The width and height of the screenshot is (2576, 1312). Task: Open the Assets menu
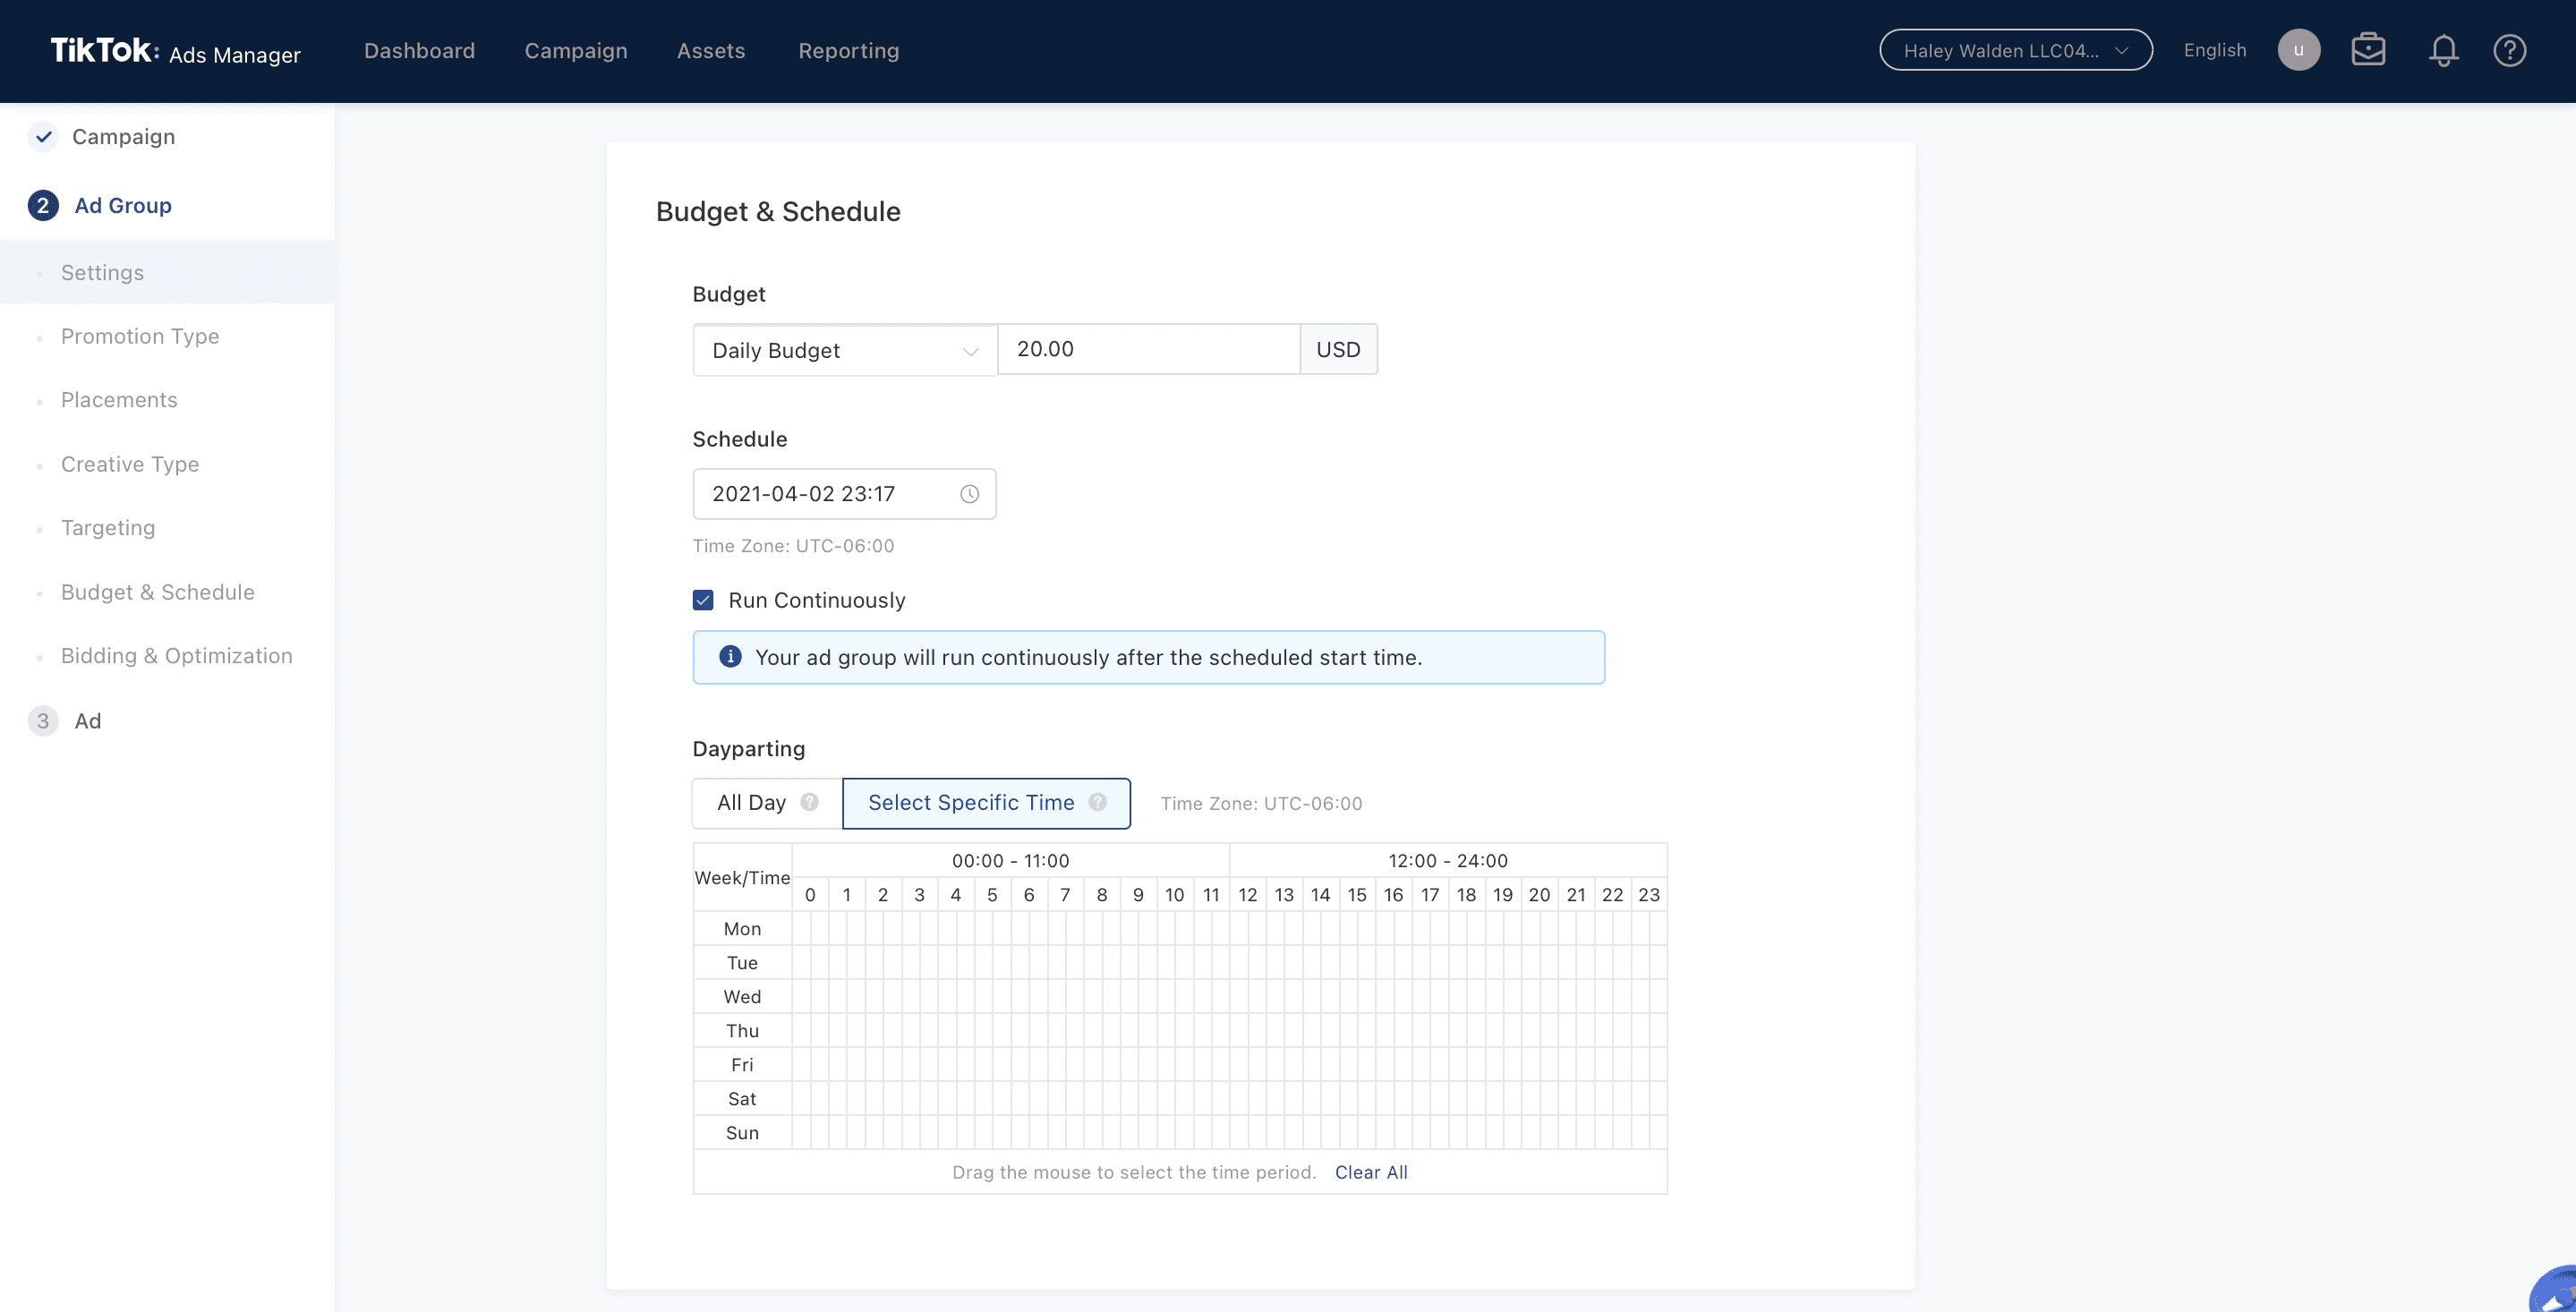pos(710,50)
